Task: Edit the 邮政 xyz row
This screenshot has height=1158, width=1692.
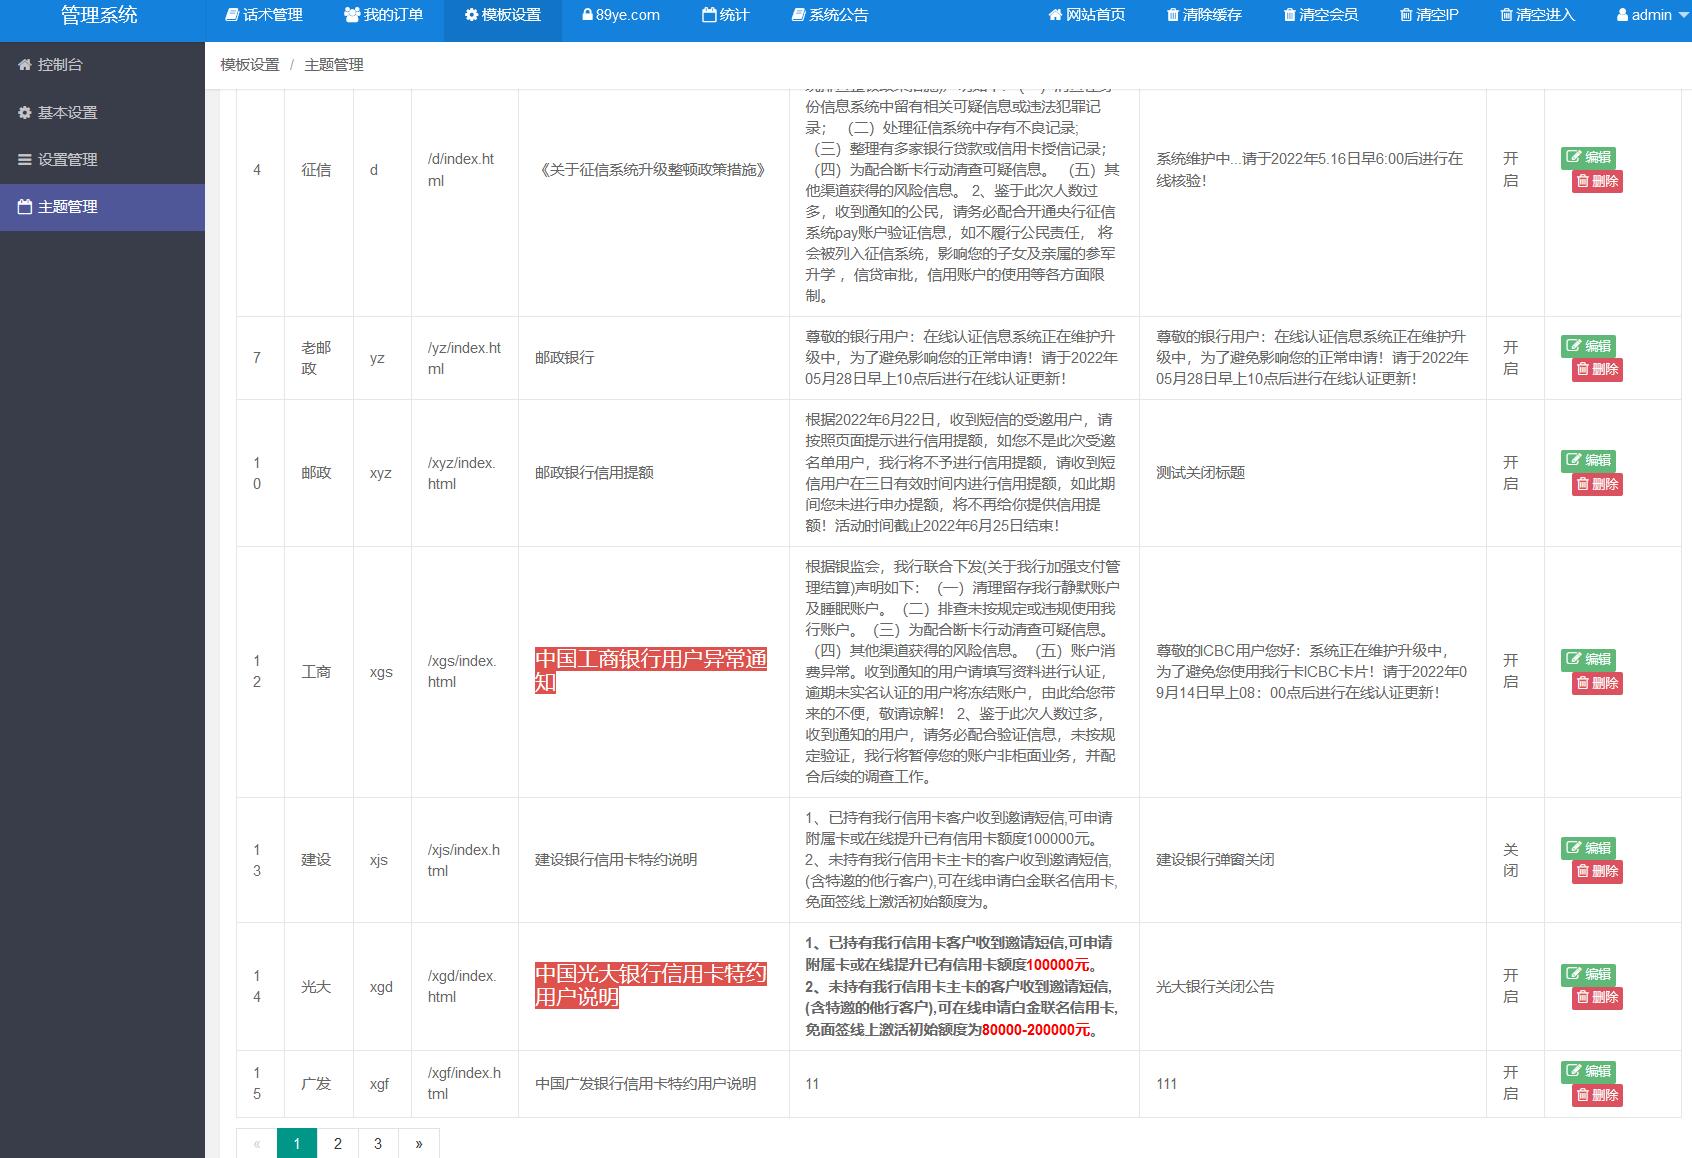Action: pyautogui.click(x=1589, y=460)
